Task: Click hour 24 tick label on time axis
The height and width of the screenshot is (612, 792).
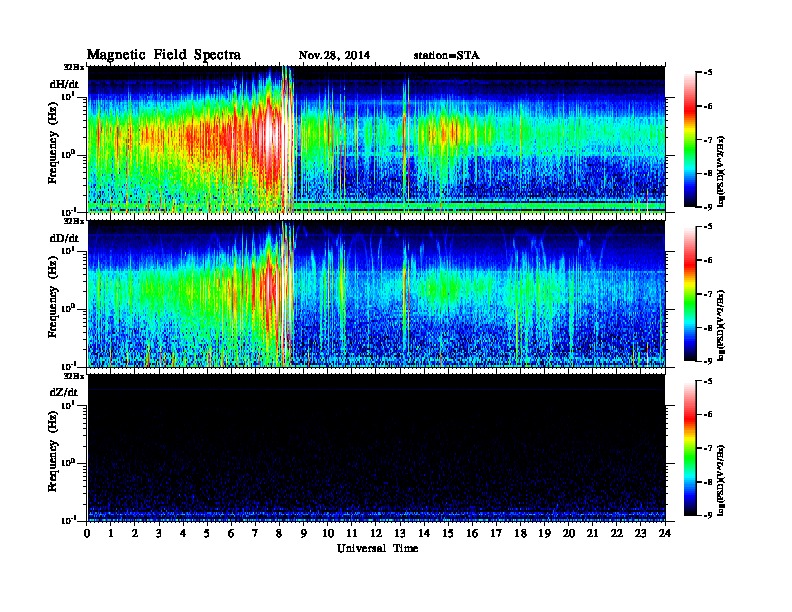Action: coord(665,534)
